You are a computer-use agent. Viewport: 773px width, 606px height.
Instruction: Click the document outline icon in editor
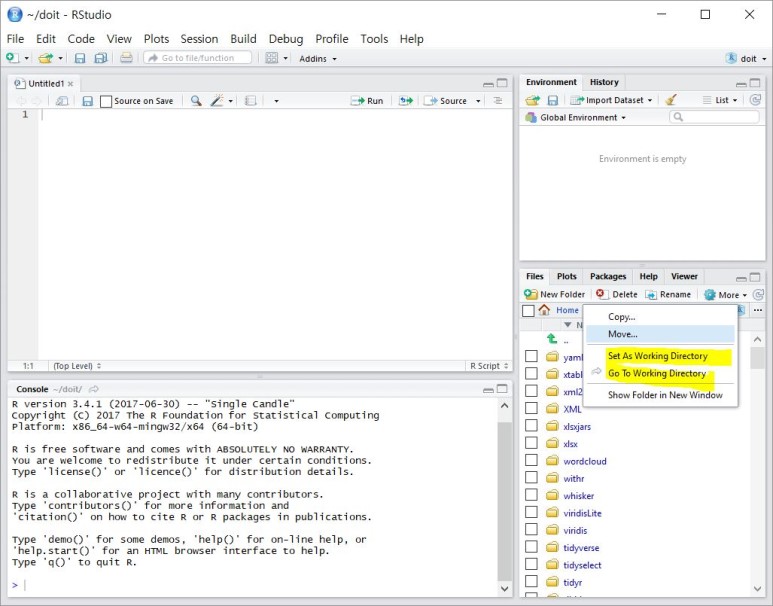(x=498, y=101)
